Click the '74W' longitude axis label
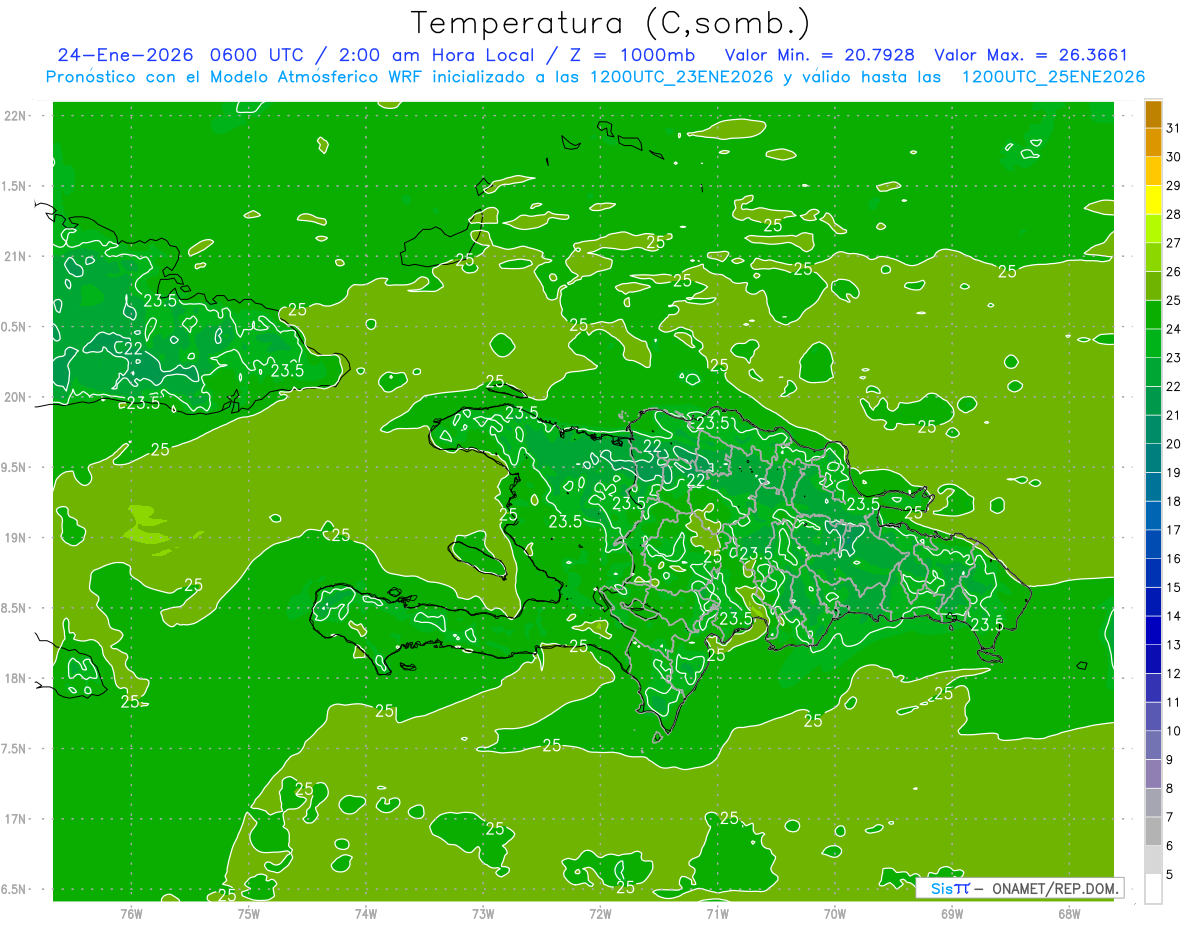1200x927 pixels. (365, 914)
